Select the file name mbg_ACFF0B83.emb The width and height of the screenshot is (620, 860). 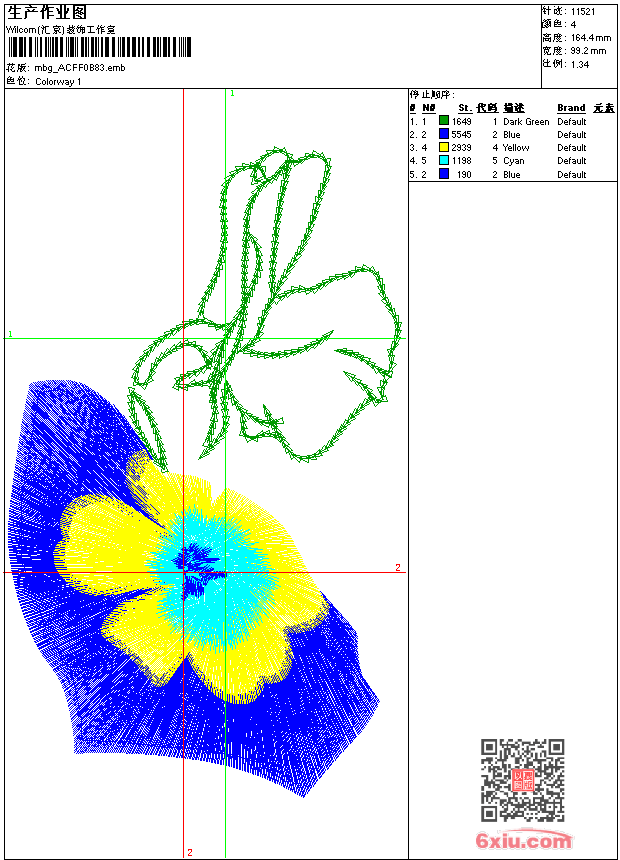(x=80, y=68)
